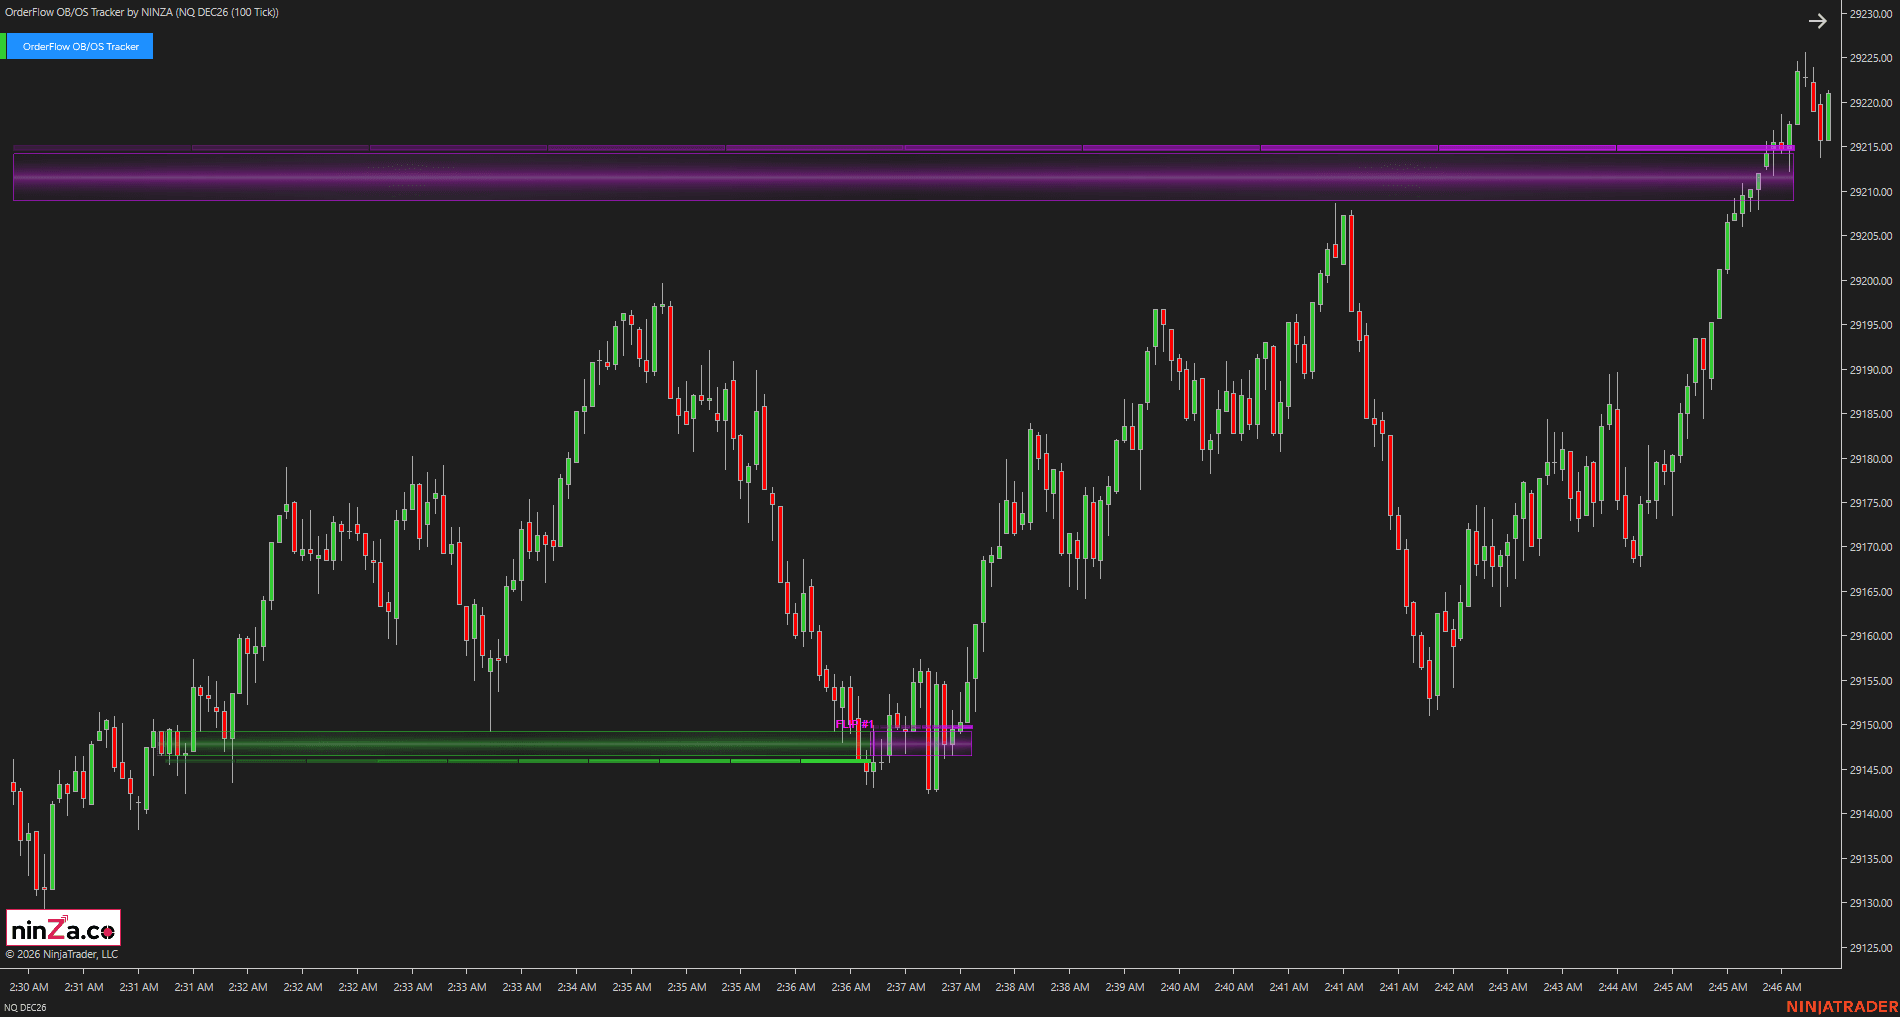Select the purple overbought zone band near 29212

coord(903,177)
